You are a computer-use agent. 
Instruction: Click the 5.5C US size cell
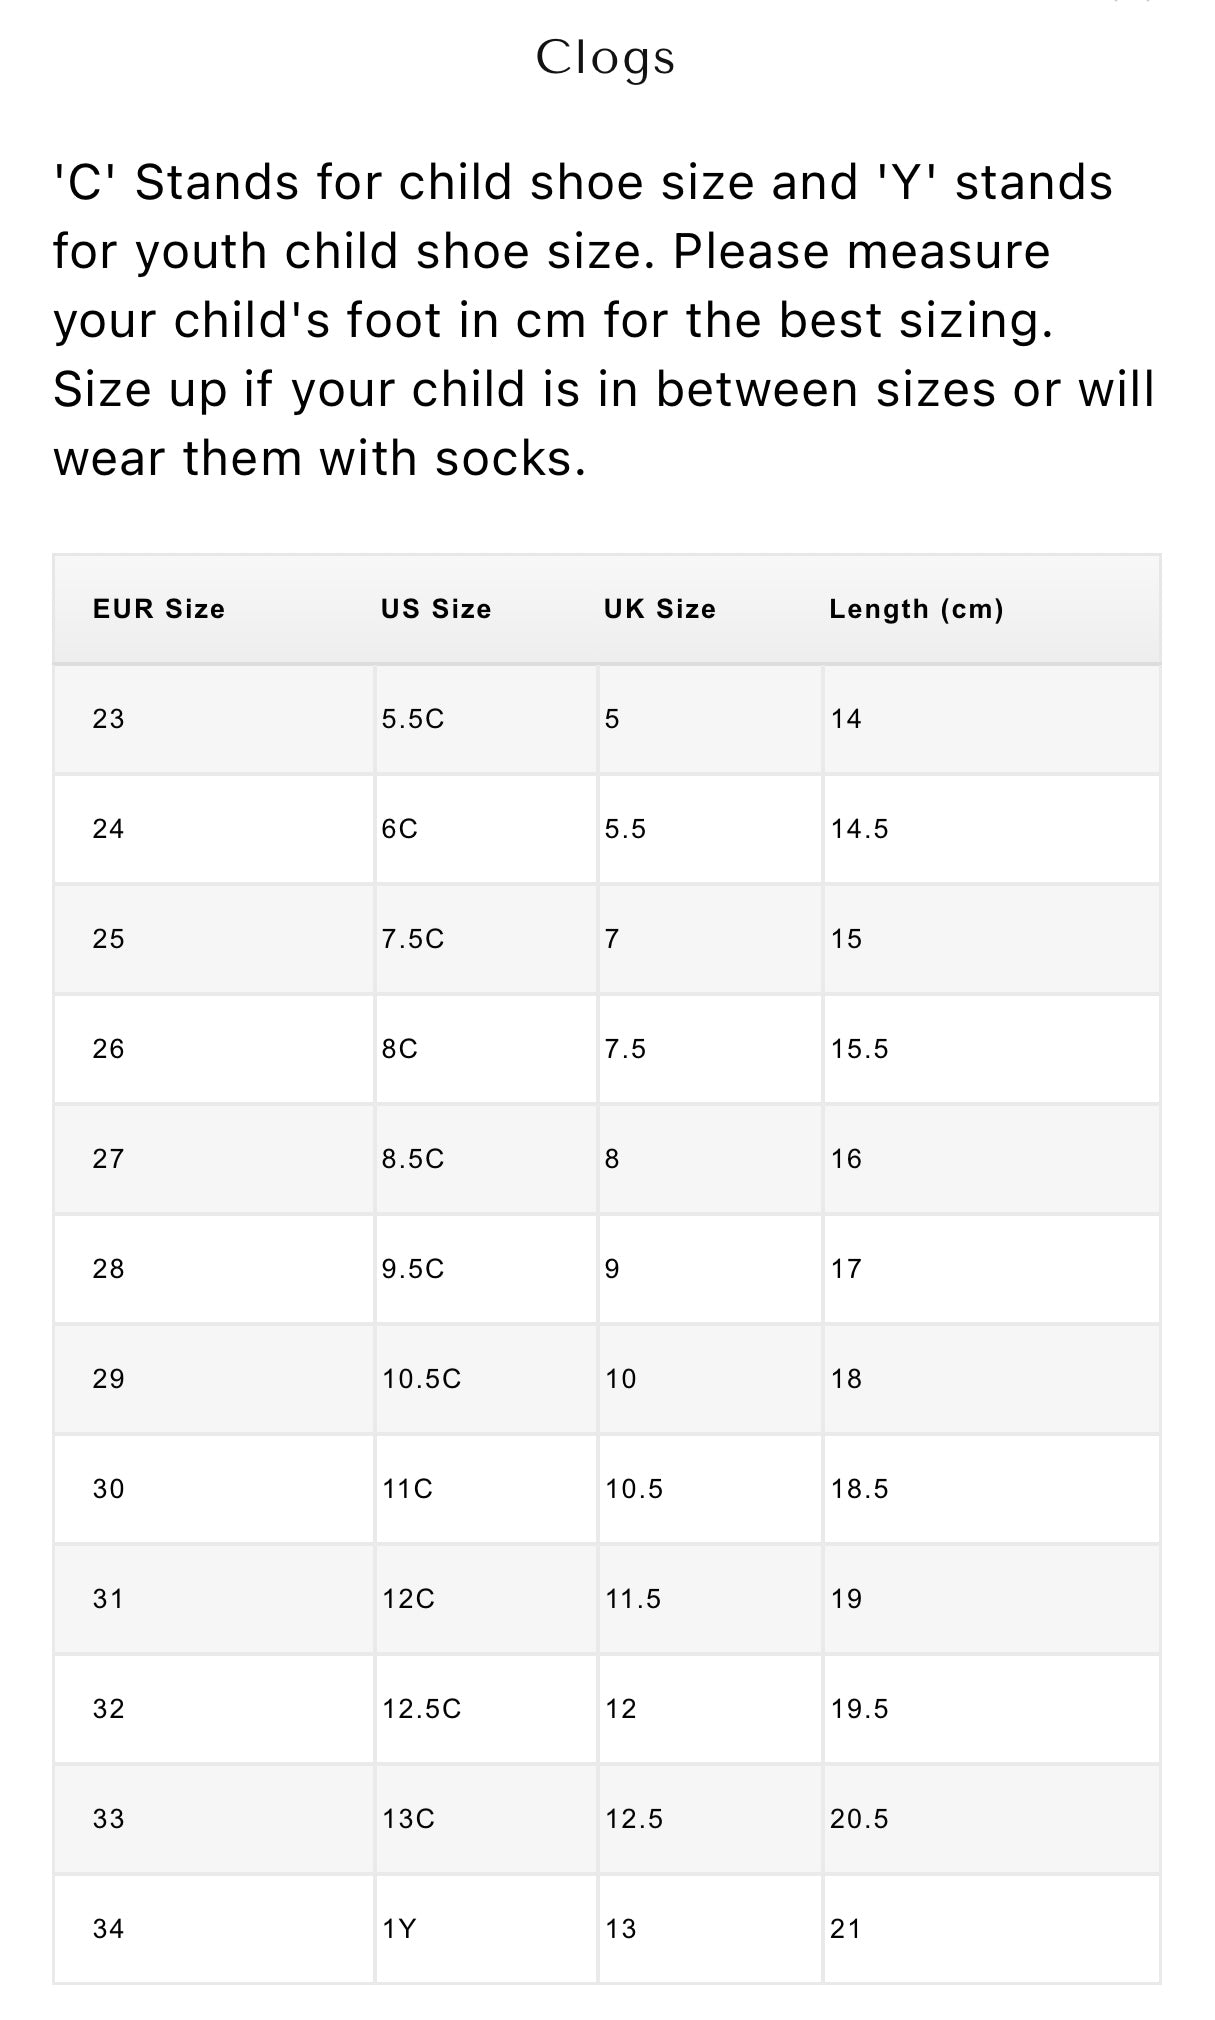412,719
